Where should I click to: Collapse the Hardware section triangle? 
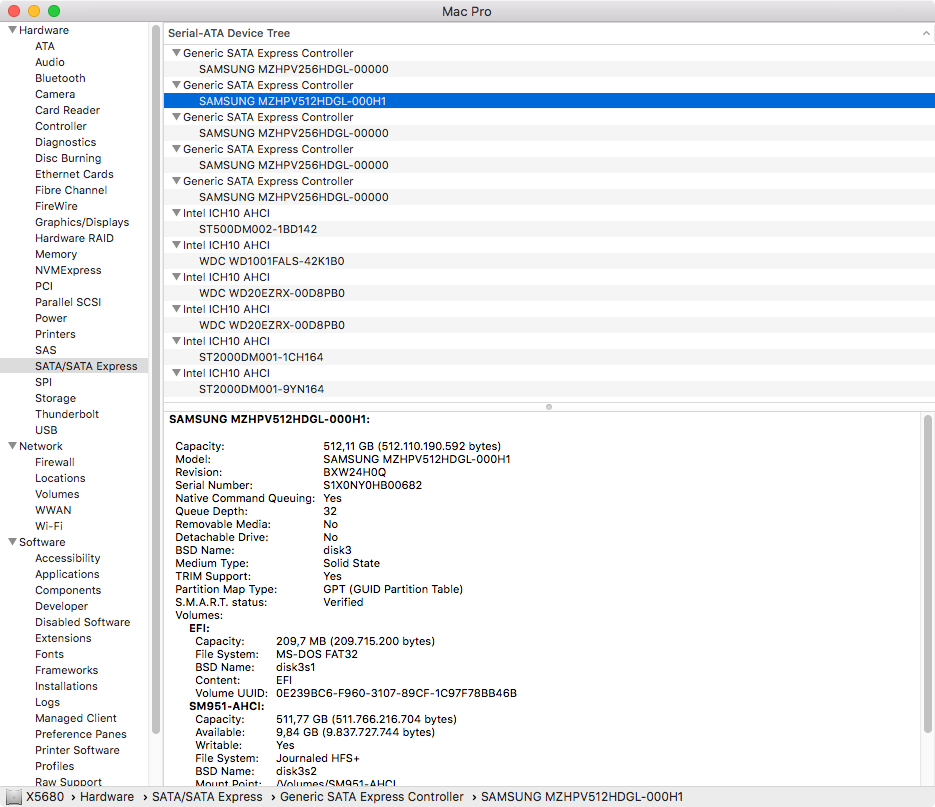pyautogui.click(x=12, y=30)
